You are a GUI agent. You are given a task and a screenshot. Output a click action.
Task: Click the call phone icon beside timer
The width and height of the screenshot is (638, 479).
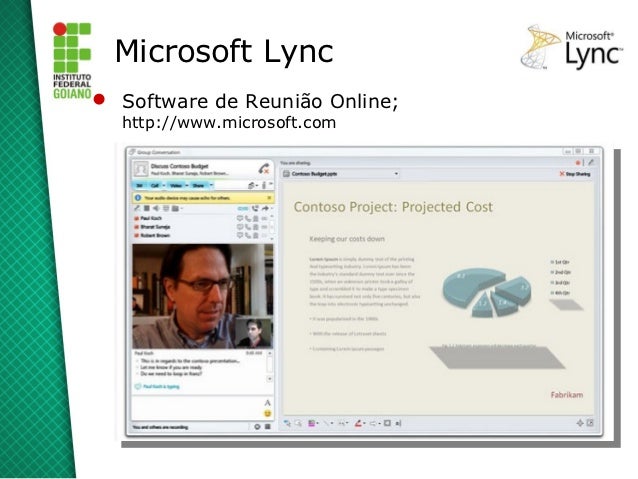[x=255, y=208]
